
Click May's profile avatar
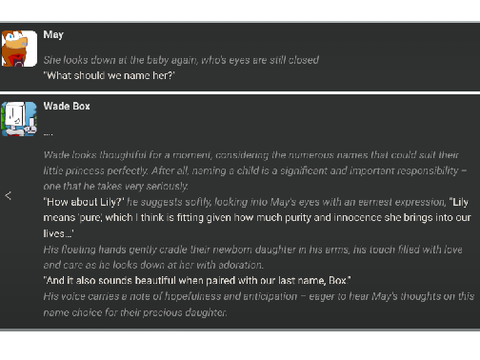(x=19, y=49)
